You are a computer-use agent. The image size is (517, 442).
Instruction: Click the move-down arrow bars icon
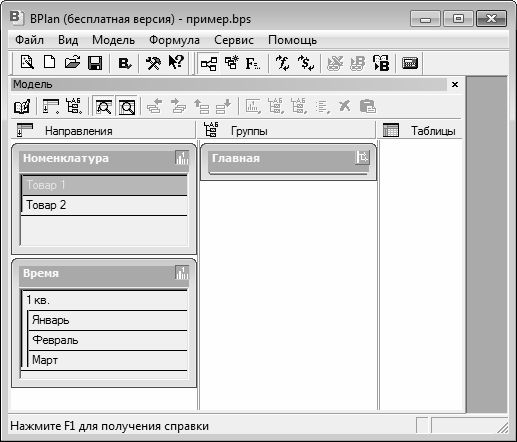[223, 107]
